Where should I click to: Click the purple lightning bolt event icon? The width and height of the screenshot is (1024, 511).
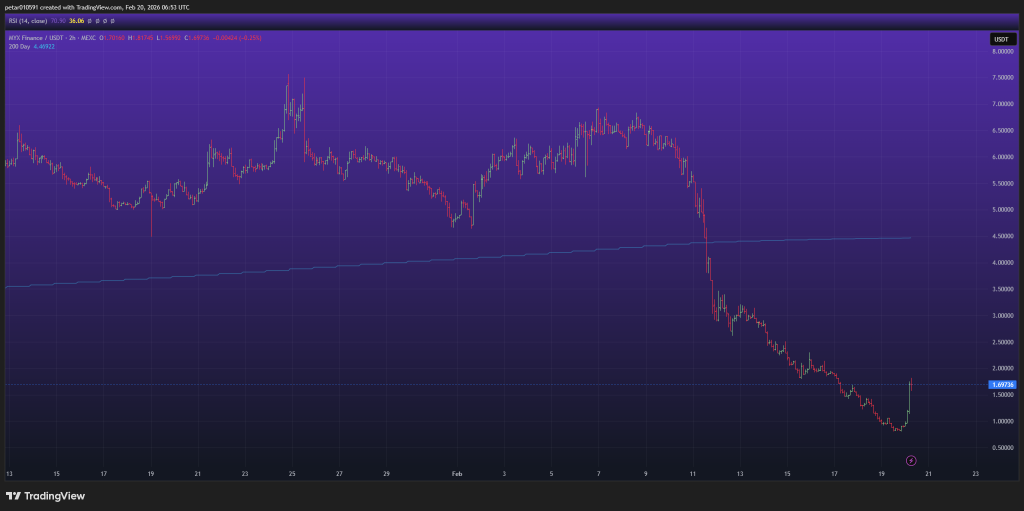(x=910, y=460)
